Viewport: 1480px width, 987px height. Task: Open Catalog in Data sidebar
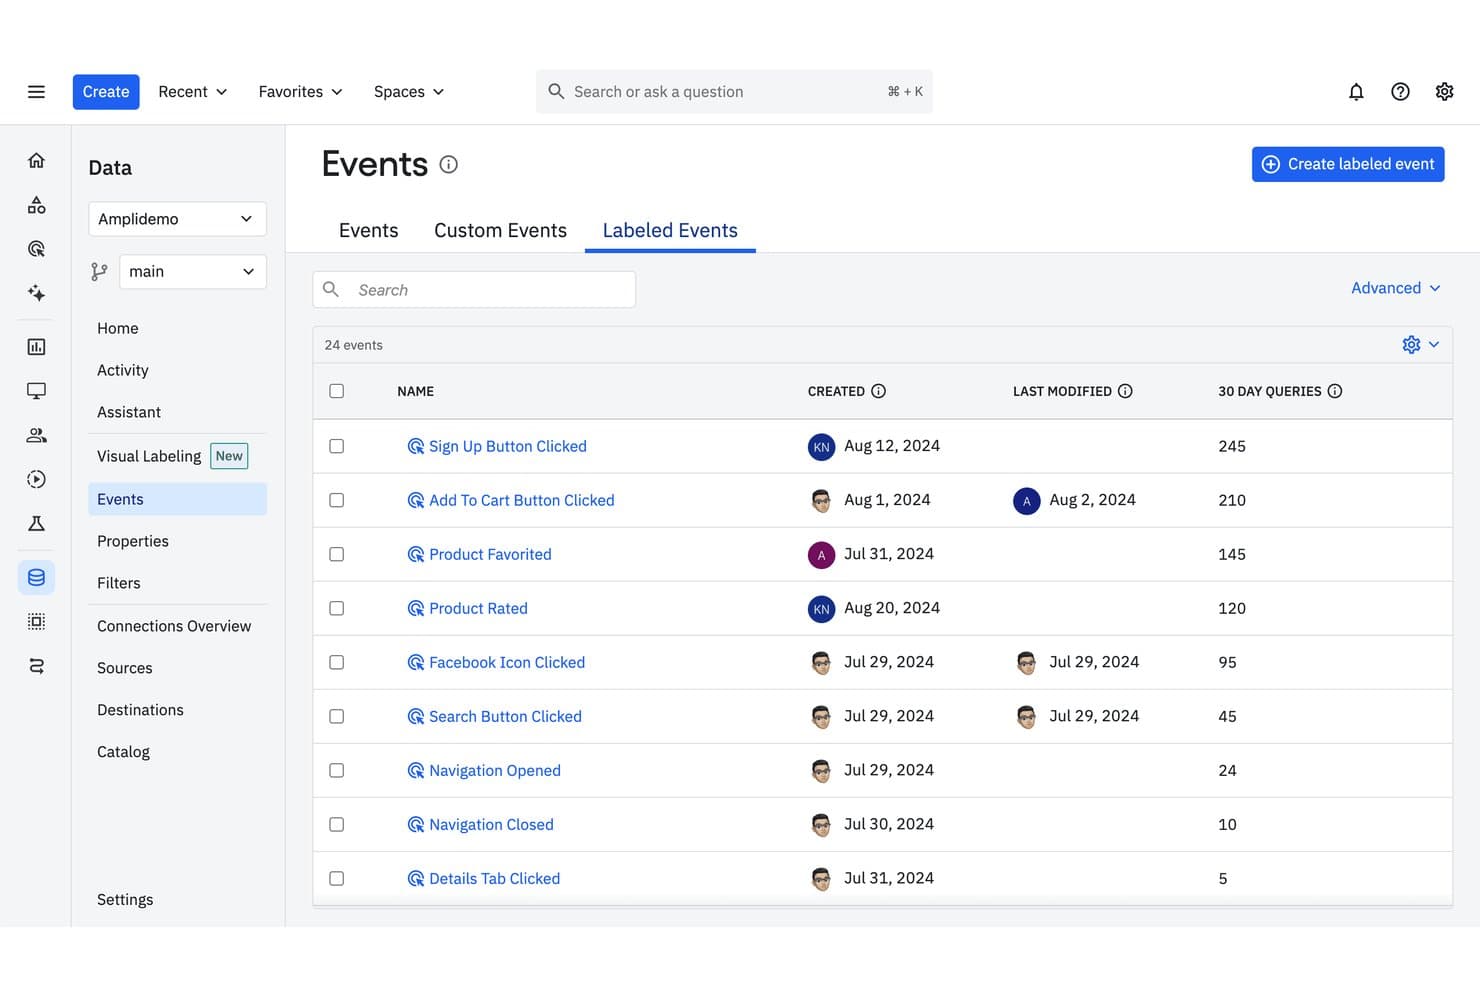123,752
